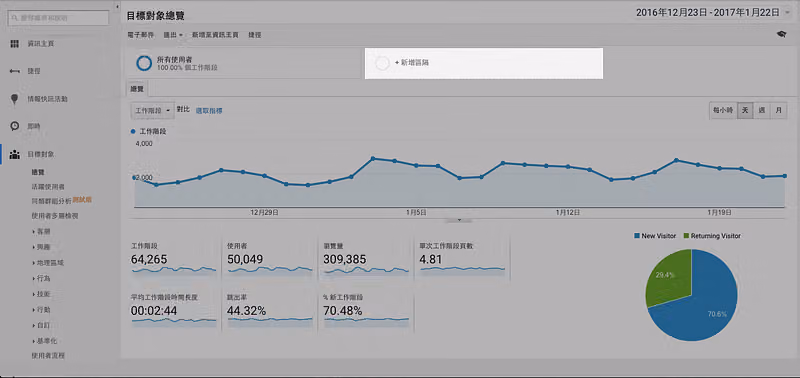This screenshot has height=378, width=800.
Task: Collapse the chart using the small handle arrow
Action: (x=459, y=220)
